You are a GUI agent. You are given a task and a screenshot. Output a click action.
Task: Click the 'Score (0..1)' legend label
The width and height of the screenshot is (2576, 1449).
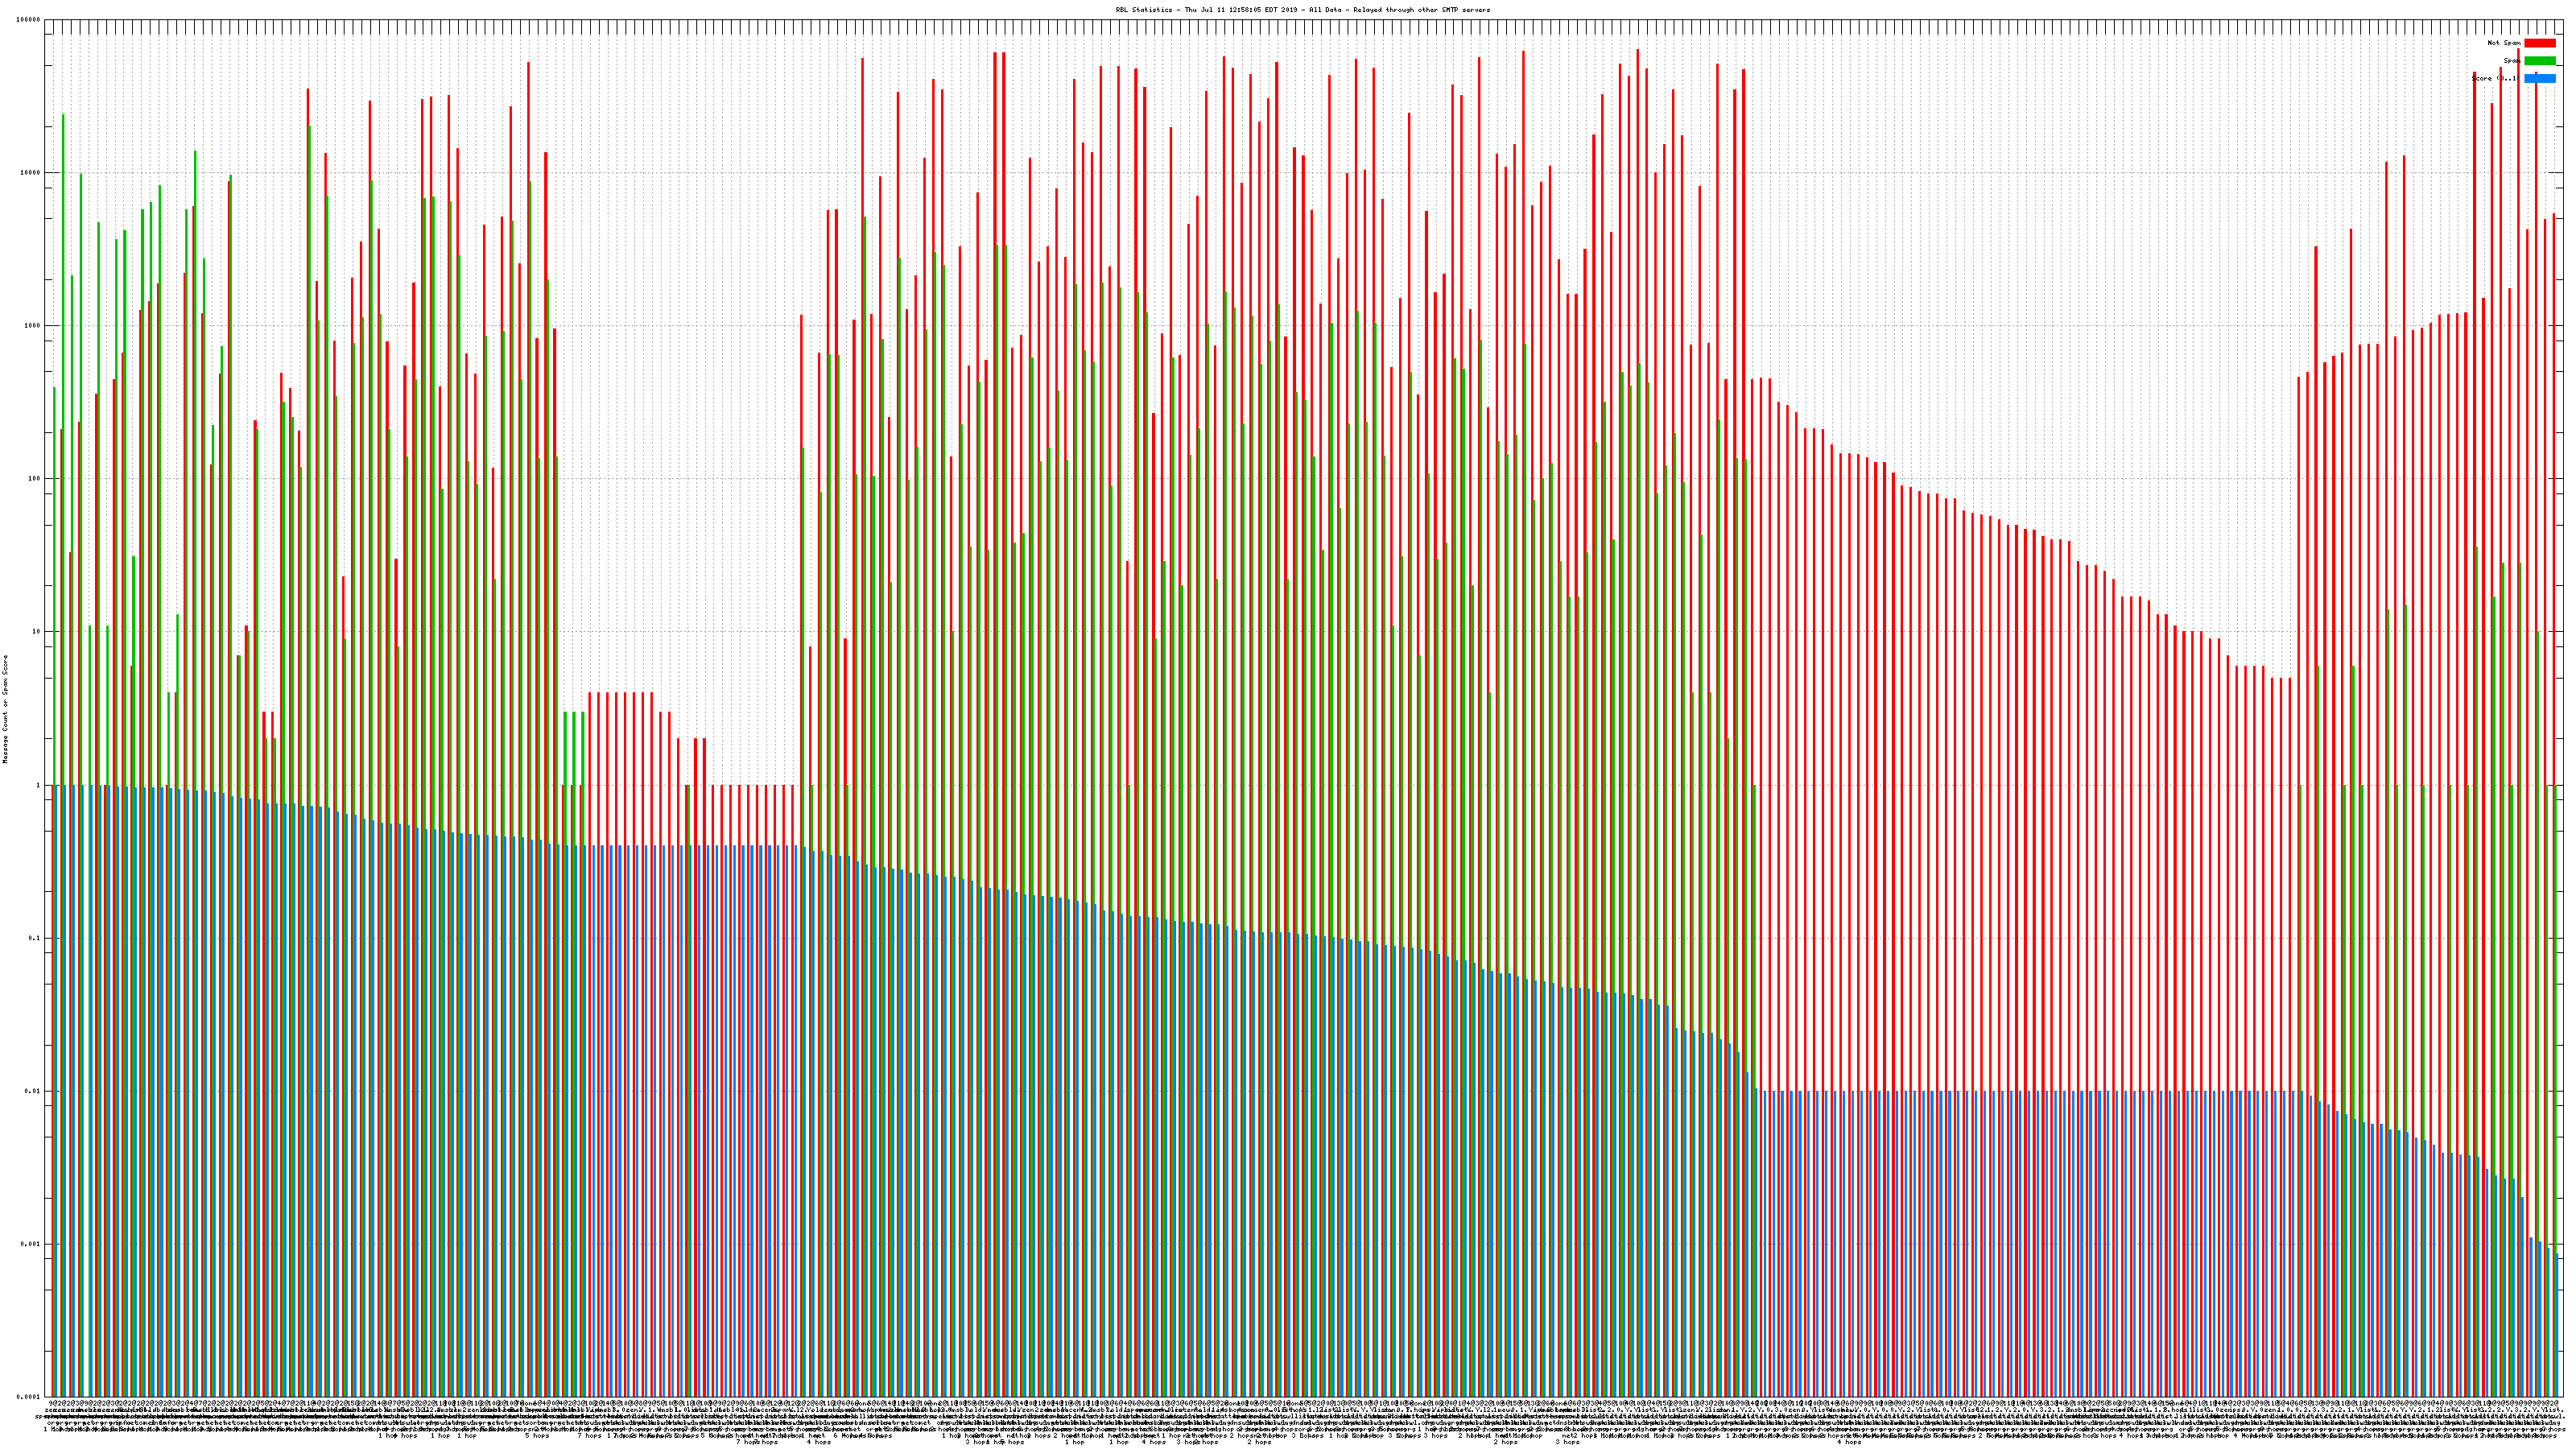(x=2494, y=78)
